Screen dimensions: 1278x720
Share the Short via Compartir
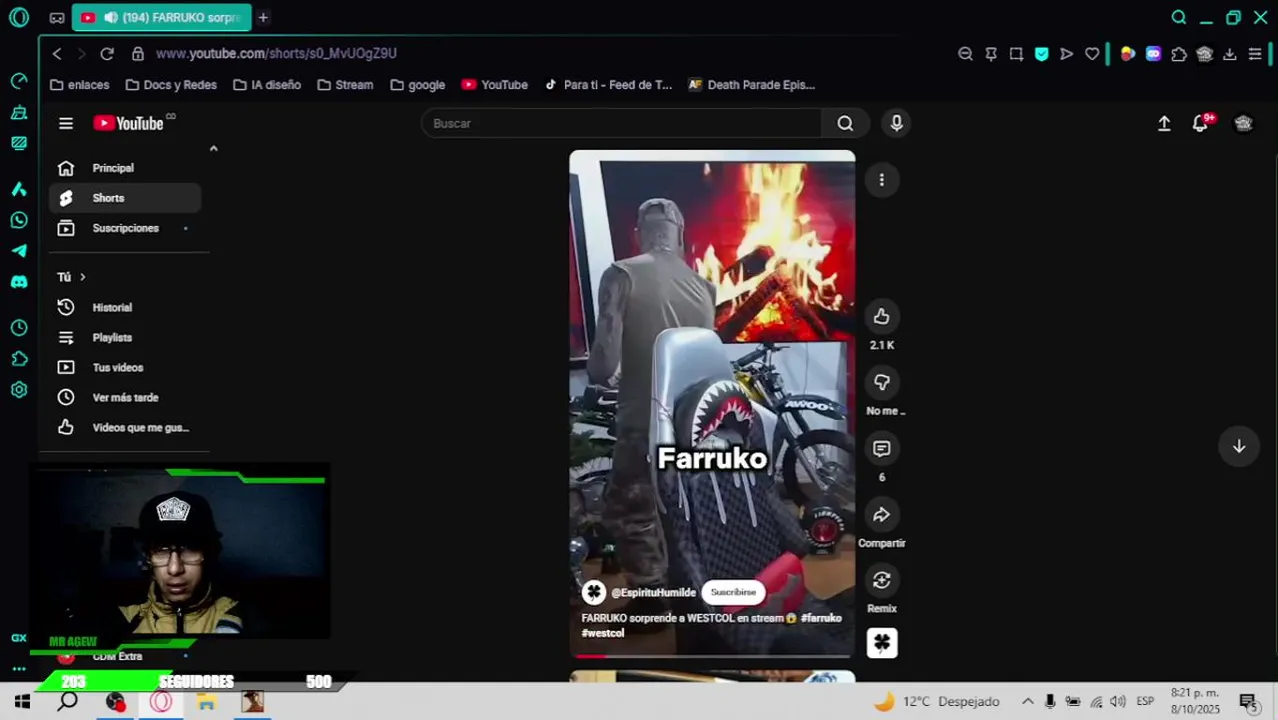click(x=881, y=514)
